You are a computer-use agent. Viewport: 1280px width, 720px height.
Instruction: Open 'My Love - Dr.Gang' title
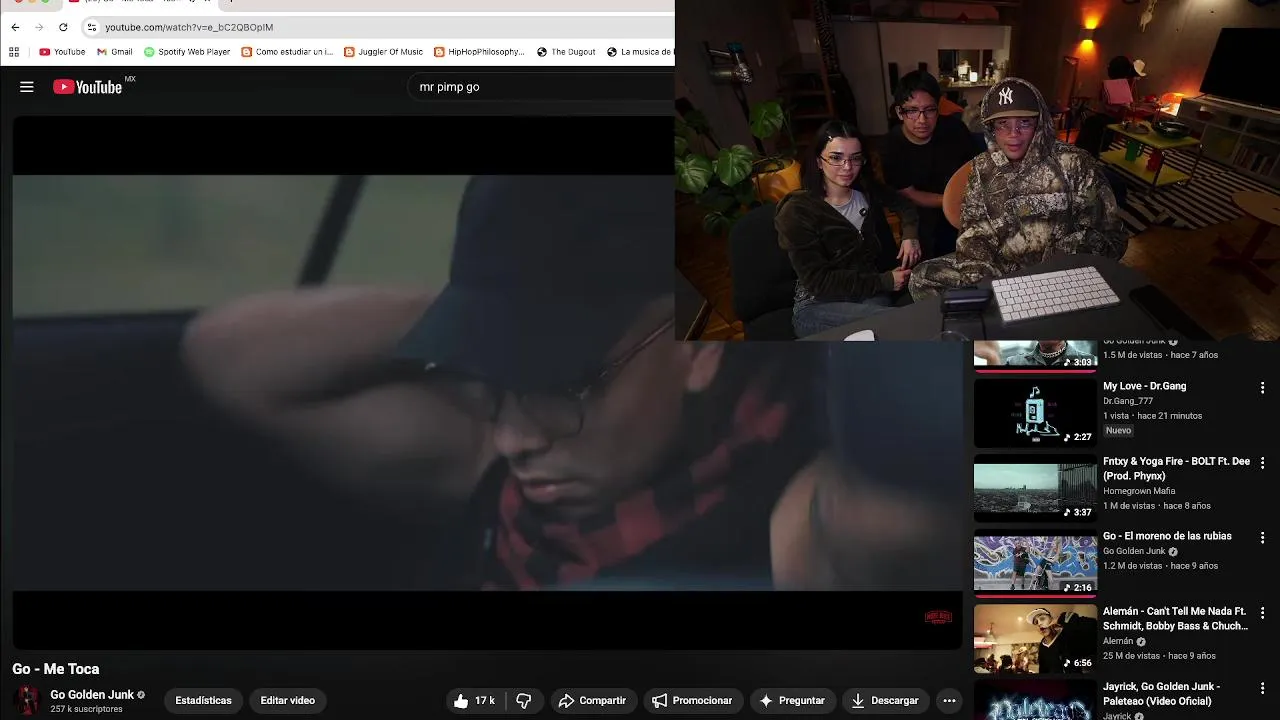(x=1144, y=386)
